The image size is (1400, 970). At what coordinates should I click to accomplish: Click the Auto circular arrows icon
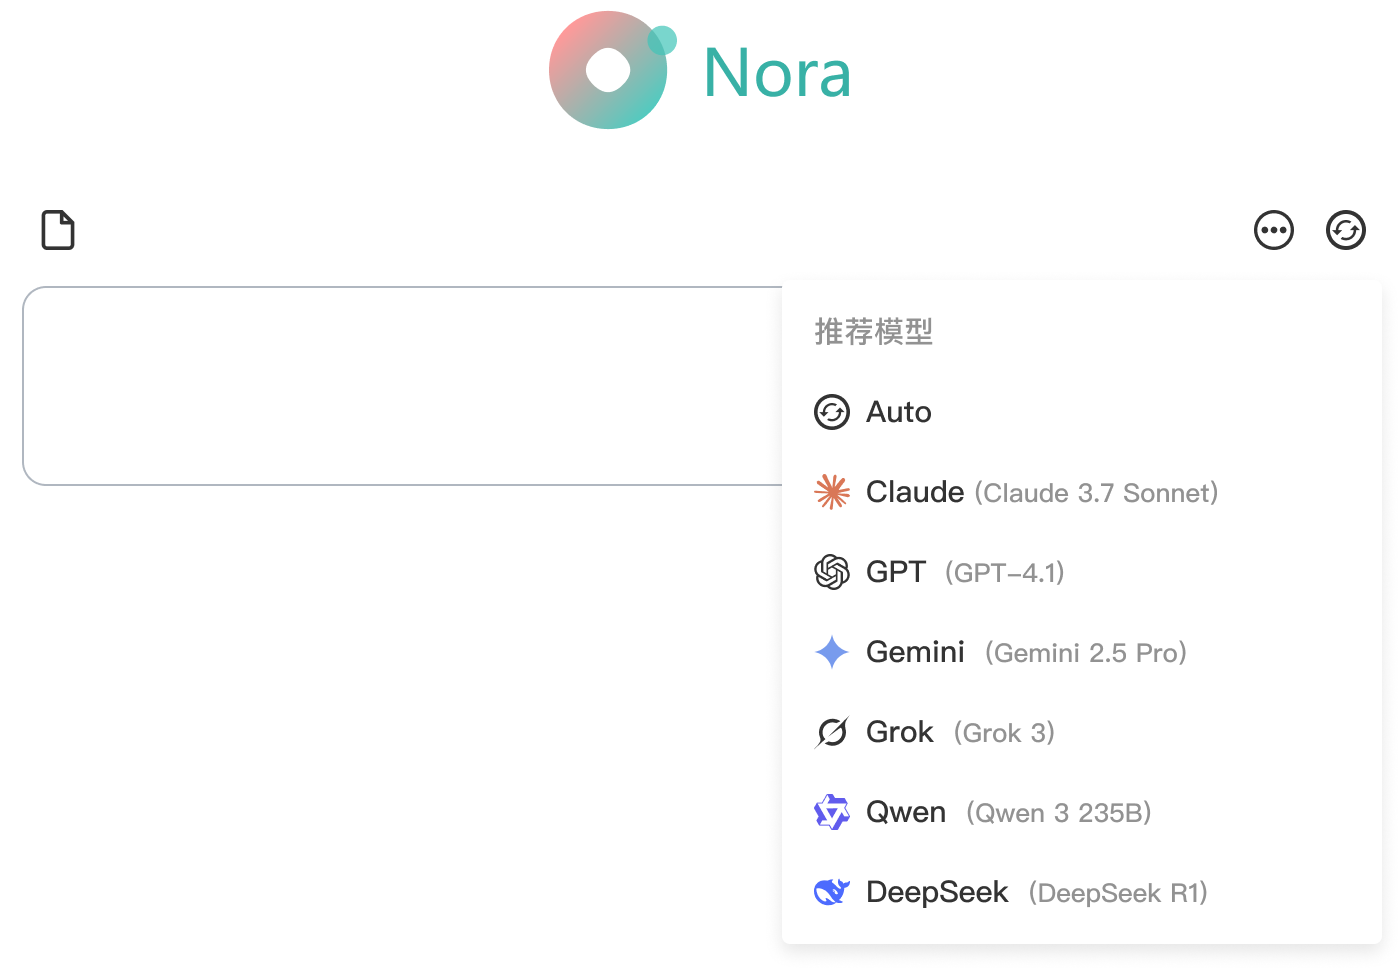[x=832, y=412]
